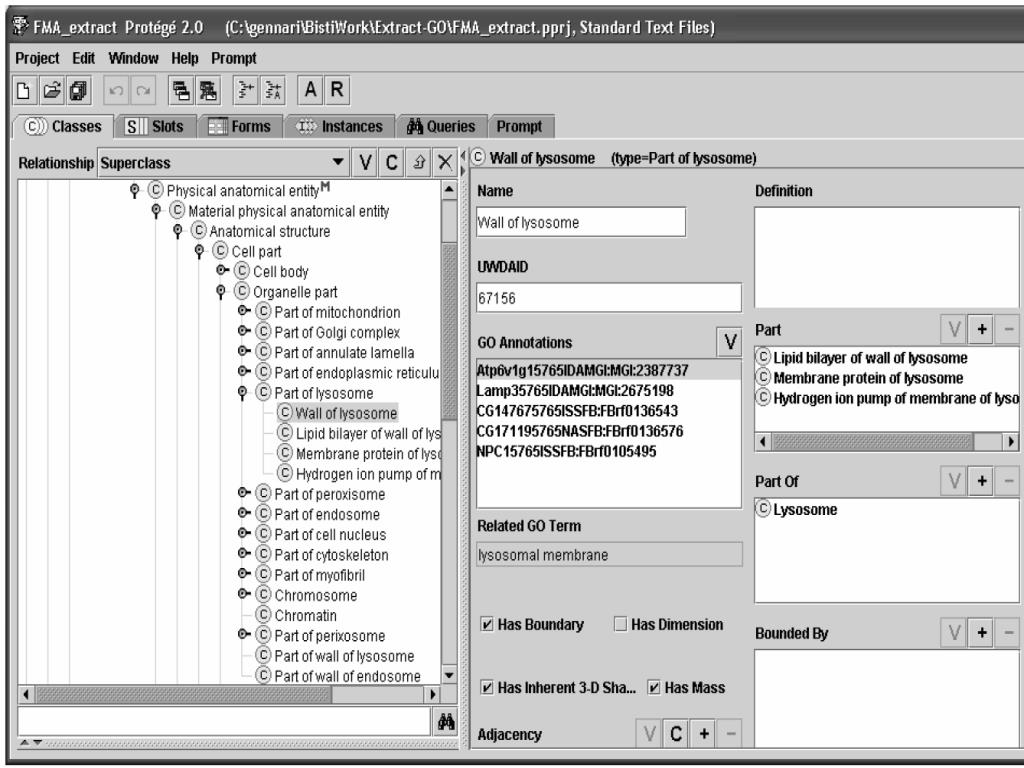Click the class tree horizontal scrollbar thumb
This screenshot has height=768, width=1024.
[x=184, y=694]
